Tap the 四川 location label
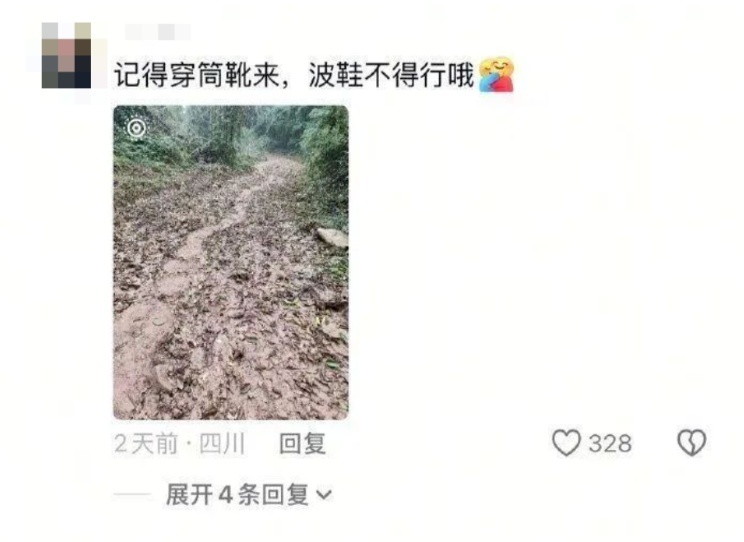Viewport: 744px width, 542px height. click(x=222, y=444)
